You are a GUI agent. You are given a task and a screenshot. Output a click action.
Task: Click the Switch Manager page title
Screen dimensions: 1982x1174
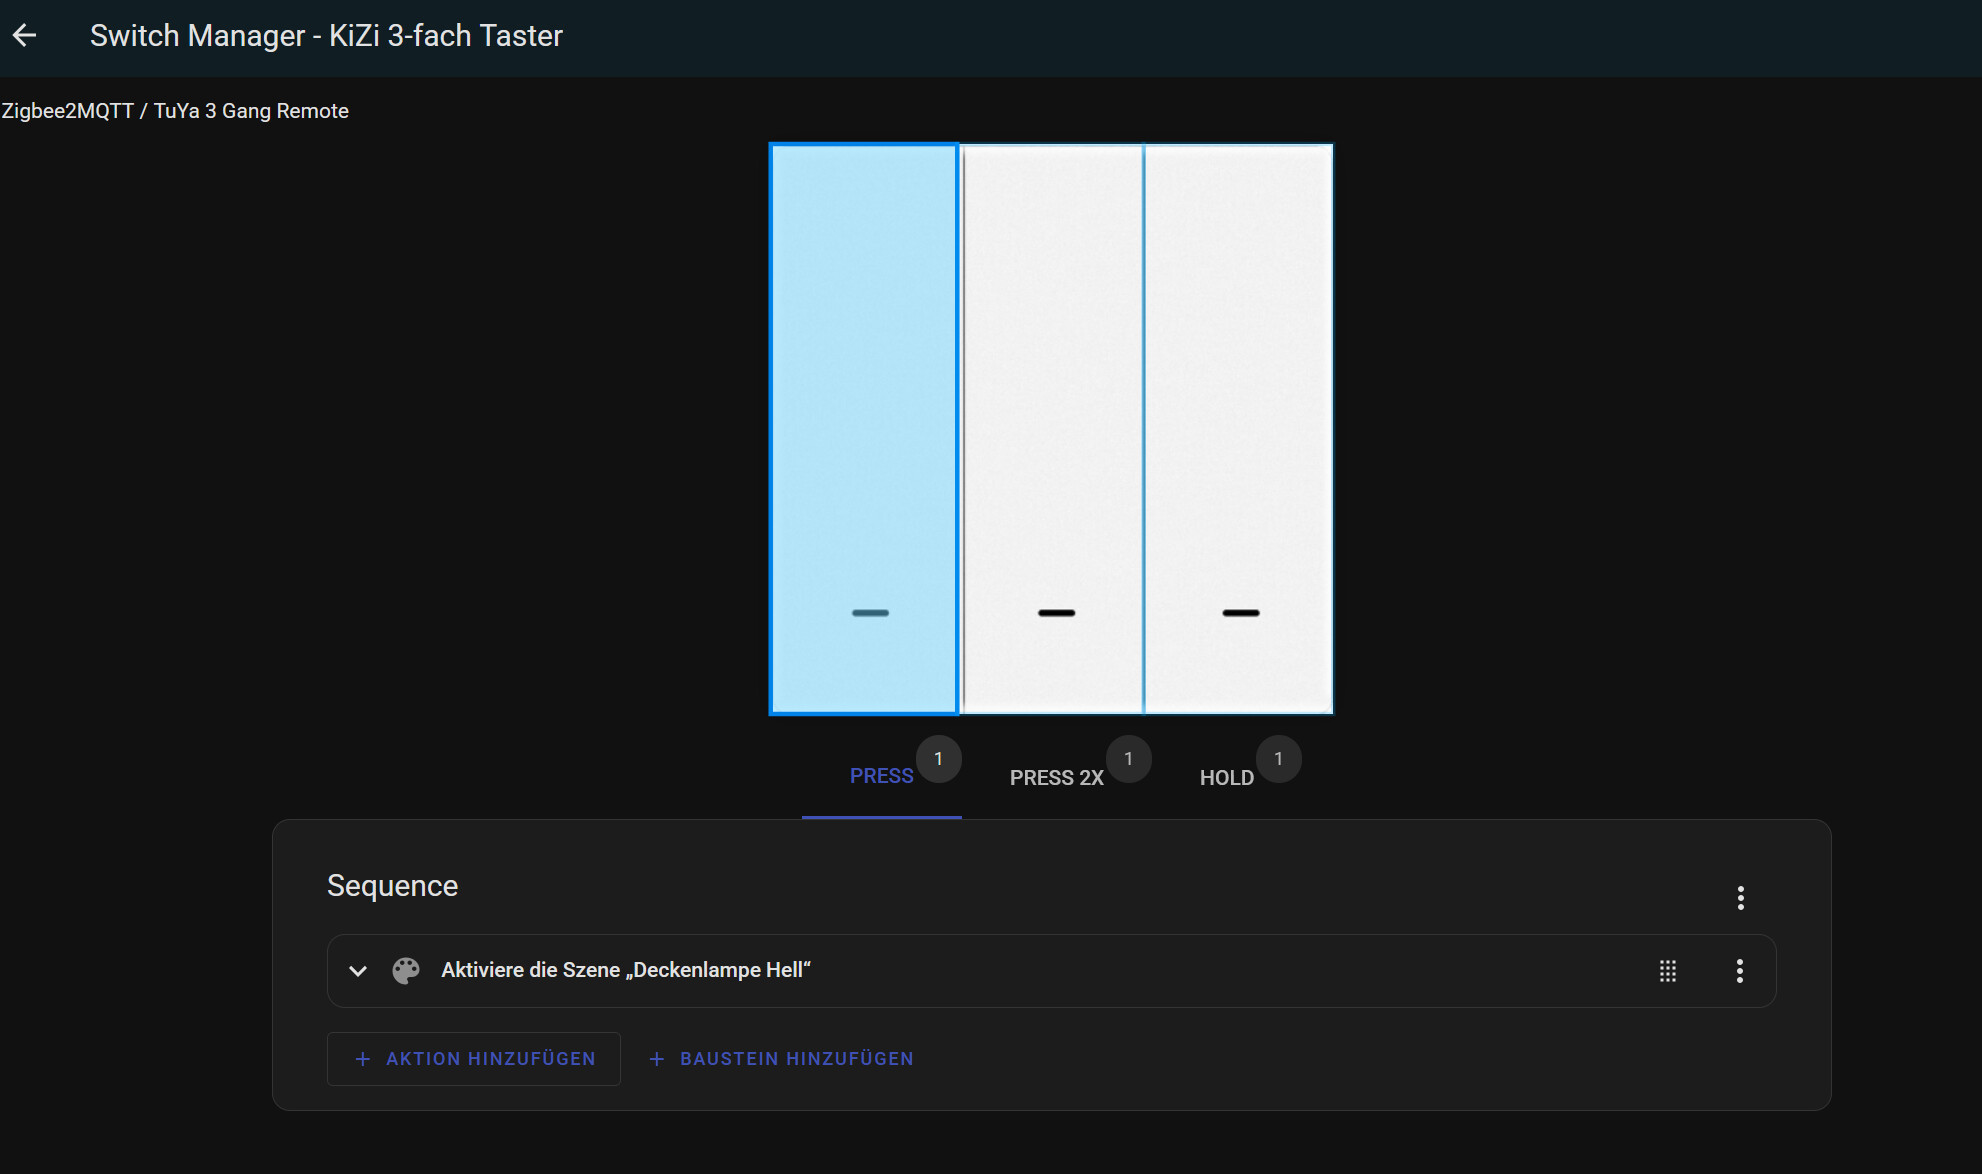click(326, 36)
